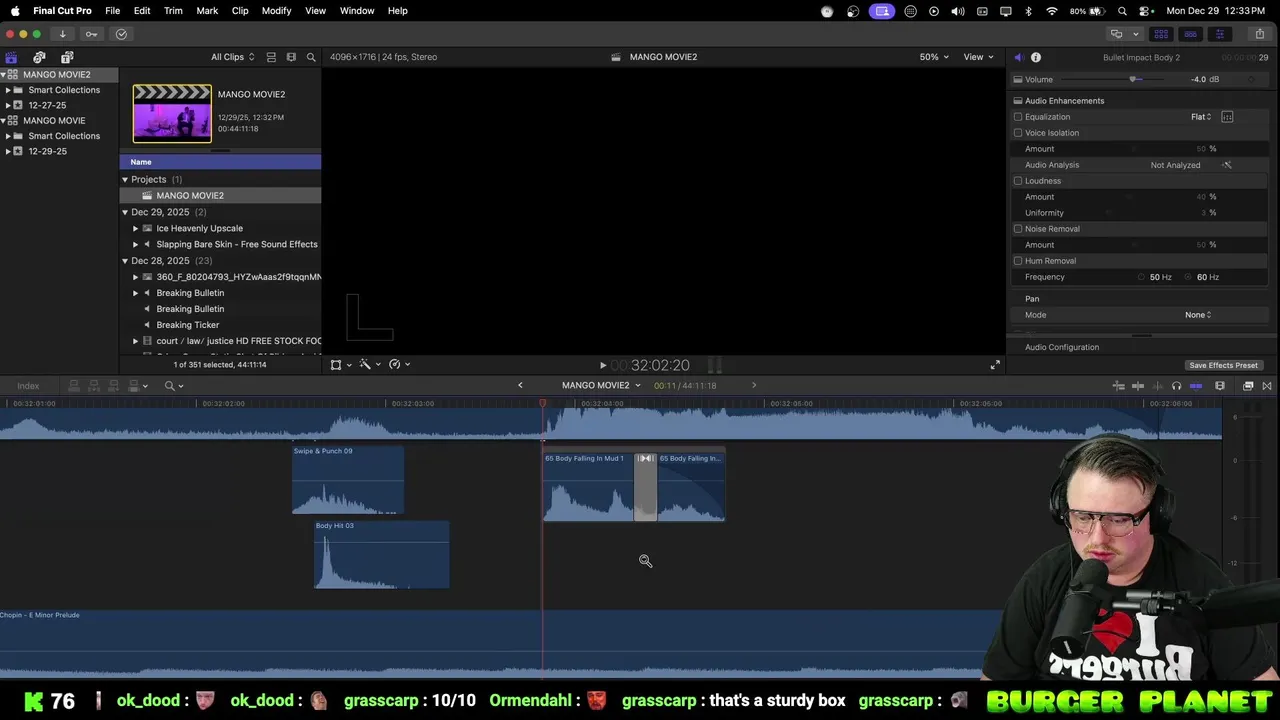Open the Window menu
1280x720 pixels.
tap(357, 11)
